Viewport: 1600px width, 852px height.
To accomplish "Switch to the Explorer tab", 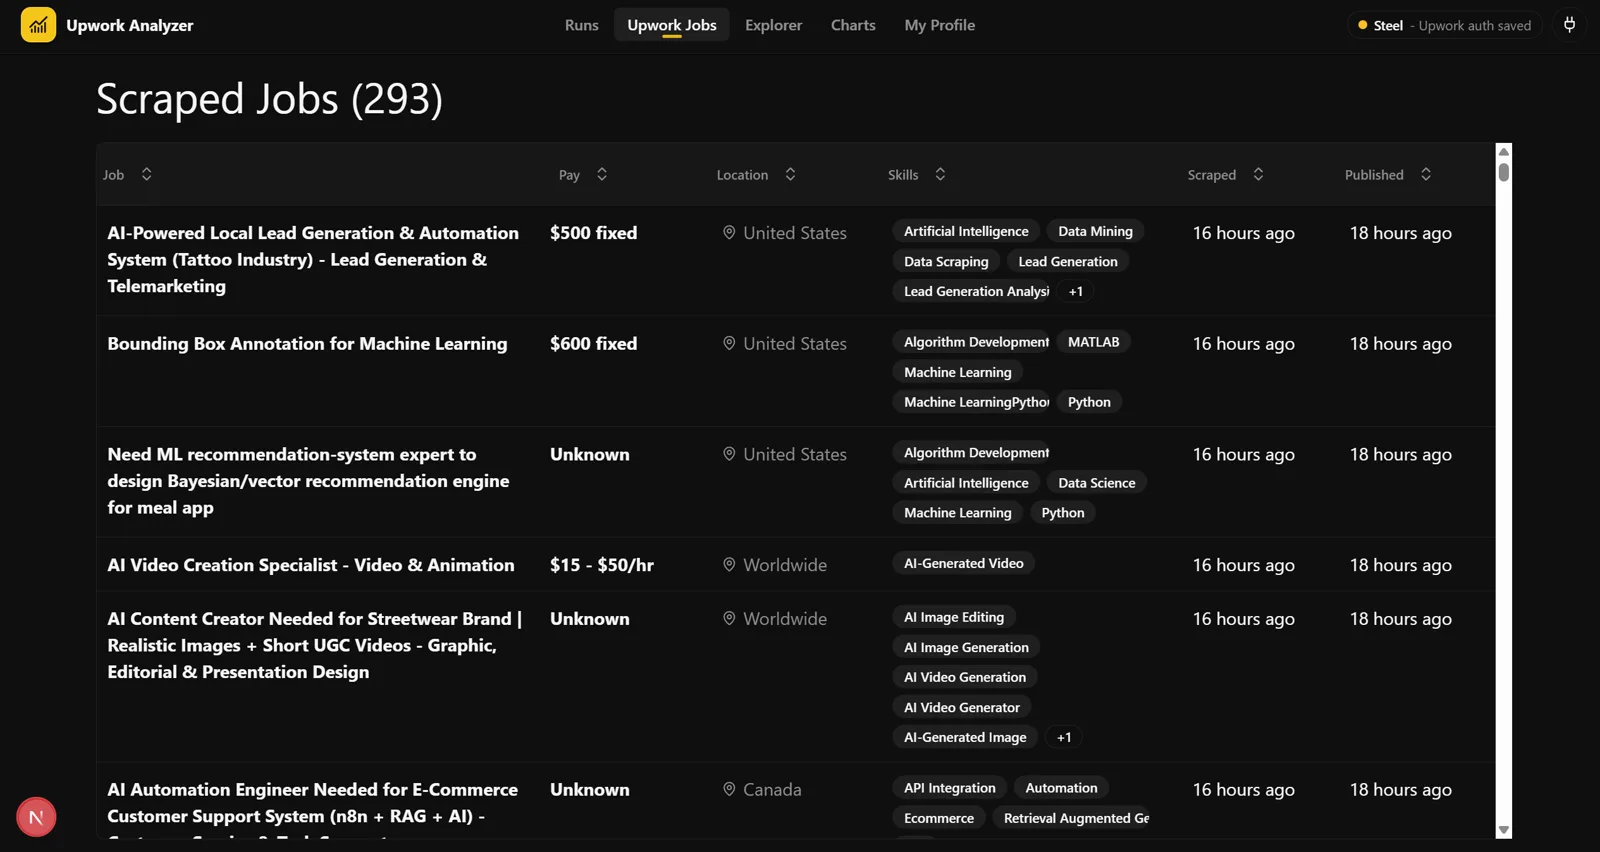I will coord(773,25).
